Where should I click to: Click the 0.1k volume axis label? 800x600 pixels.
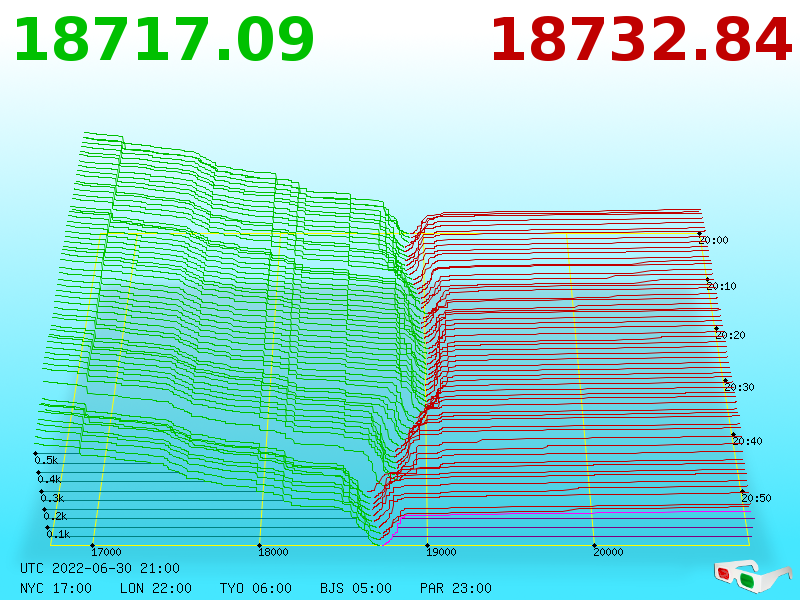[x=58, y=534]
